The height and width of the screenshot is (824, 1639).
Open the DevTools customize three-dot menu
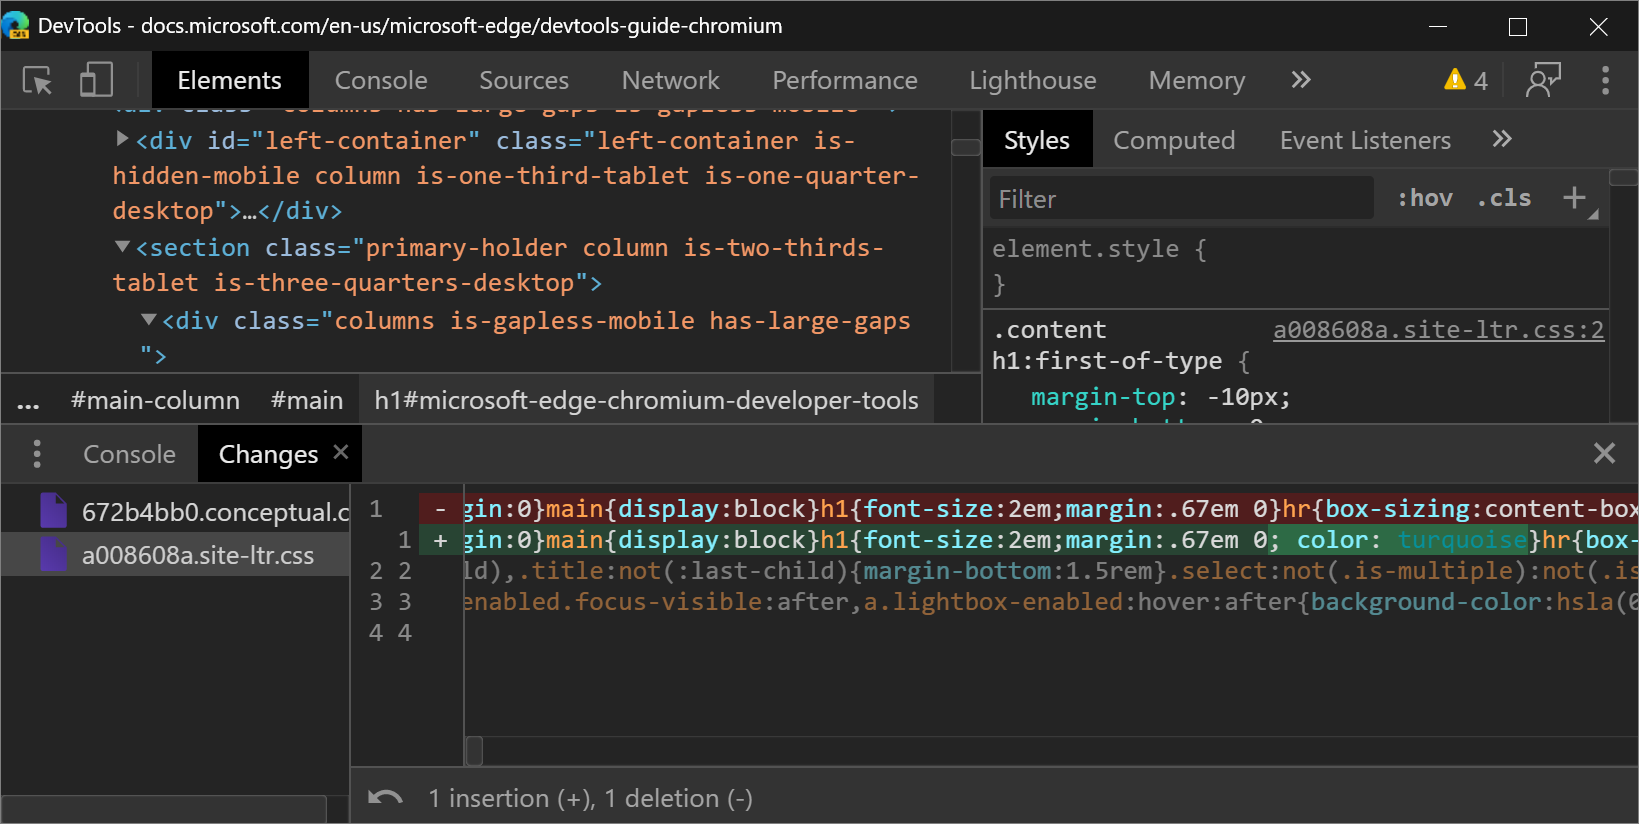(1605, 80)
